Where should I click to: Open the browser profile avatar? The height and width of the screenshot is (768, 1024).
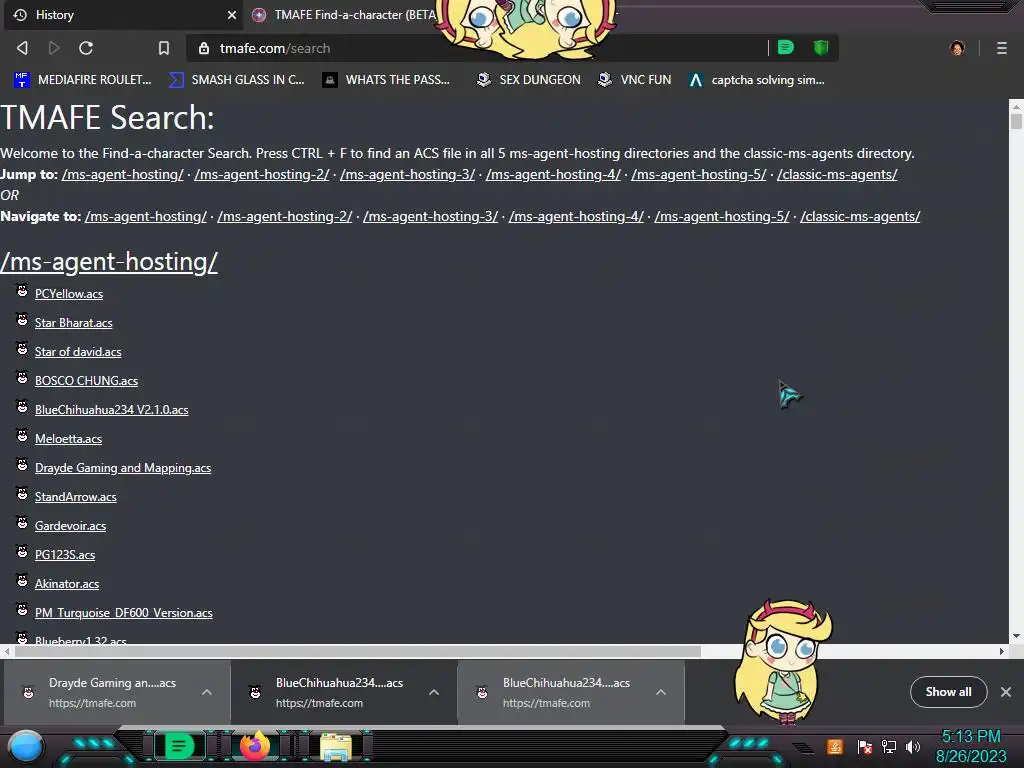tap(957, 48)
